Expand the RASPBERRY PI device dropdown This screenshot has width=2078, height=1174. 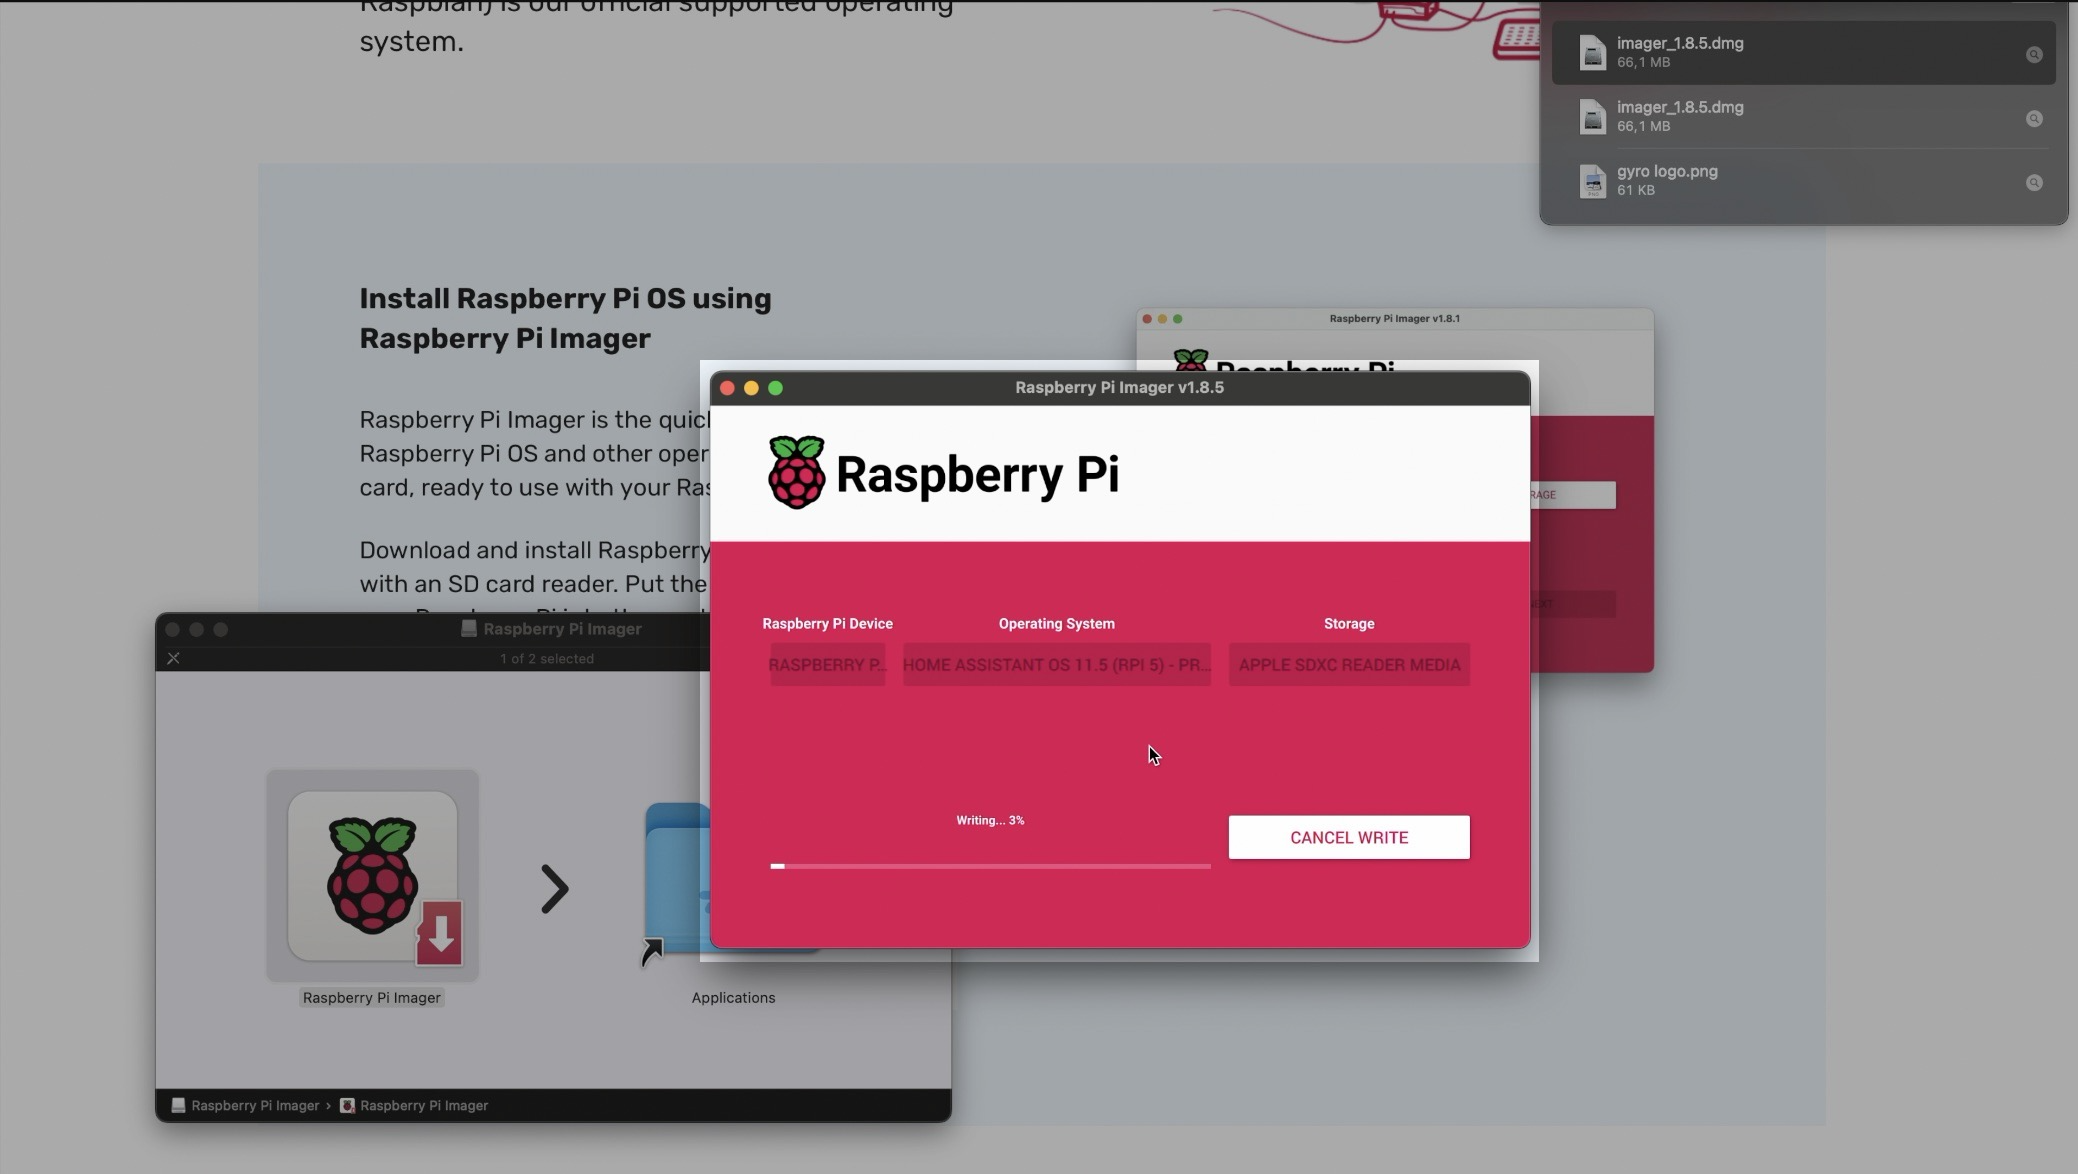826,663
